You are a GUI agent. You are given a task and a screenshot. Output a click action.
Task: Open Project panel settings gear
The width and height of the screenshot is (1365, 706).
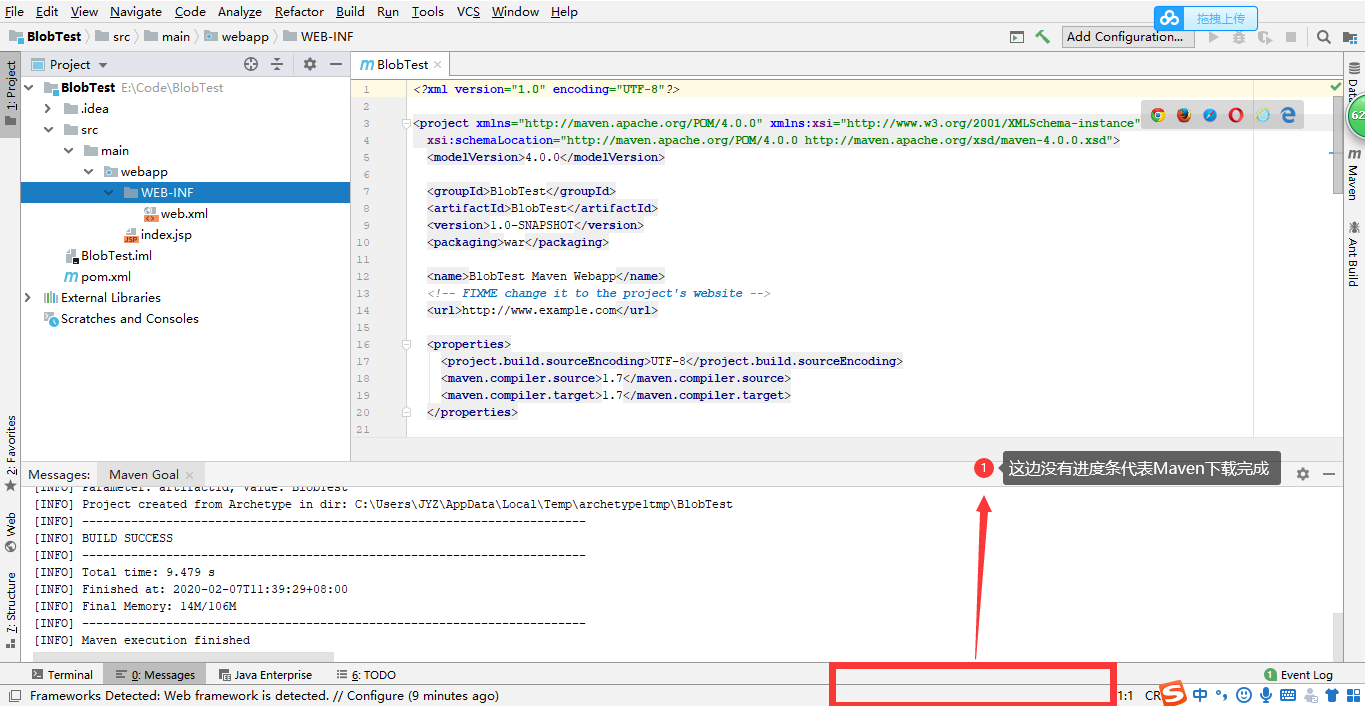pyautogui.click(x=310, y=64)
